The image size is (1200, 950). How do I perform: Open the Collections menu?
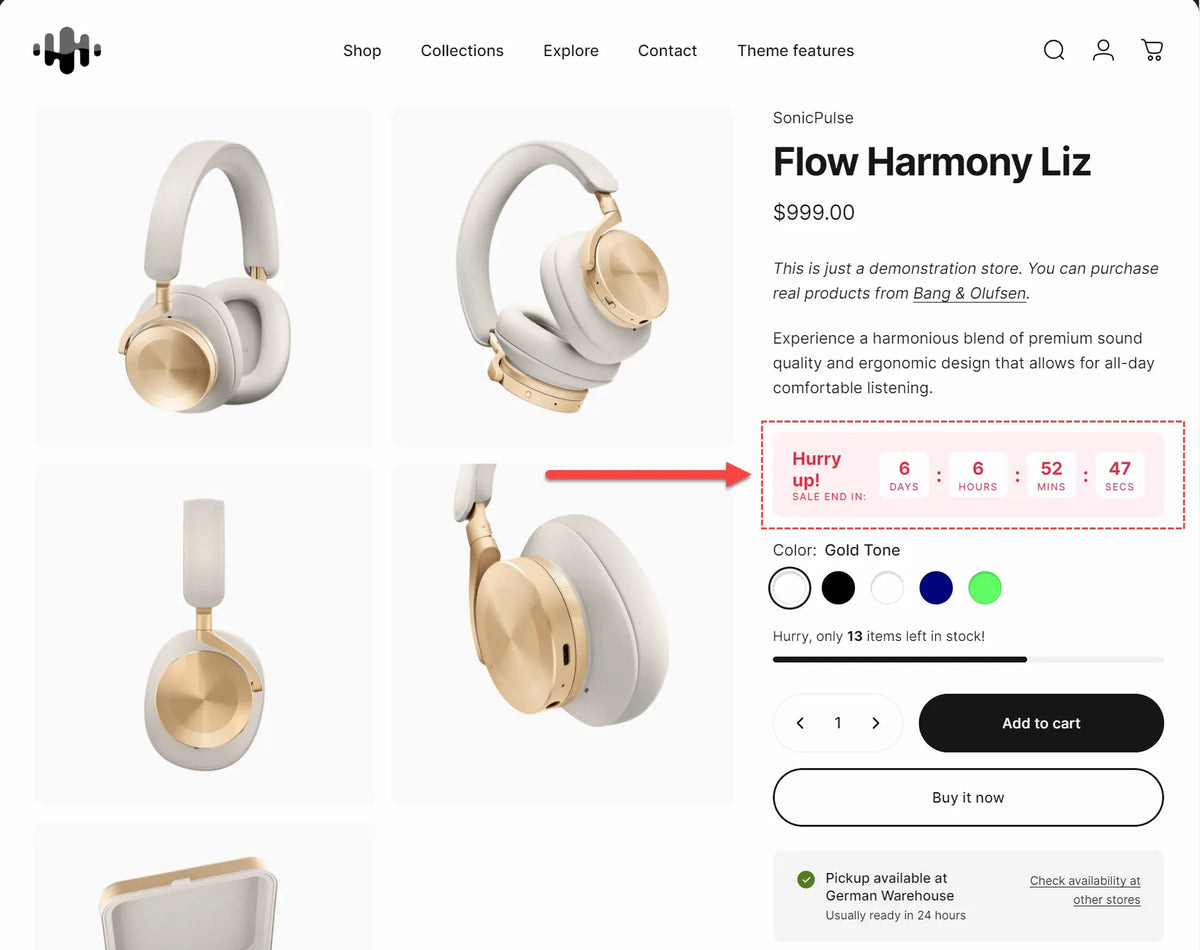coord(462,50)
